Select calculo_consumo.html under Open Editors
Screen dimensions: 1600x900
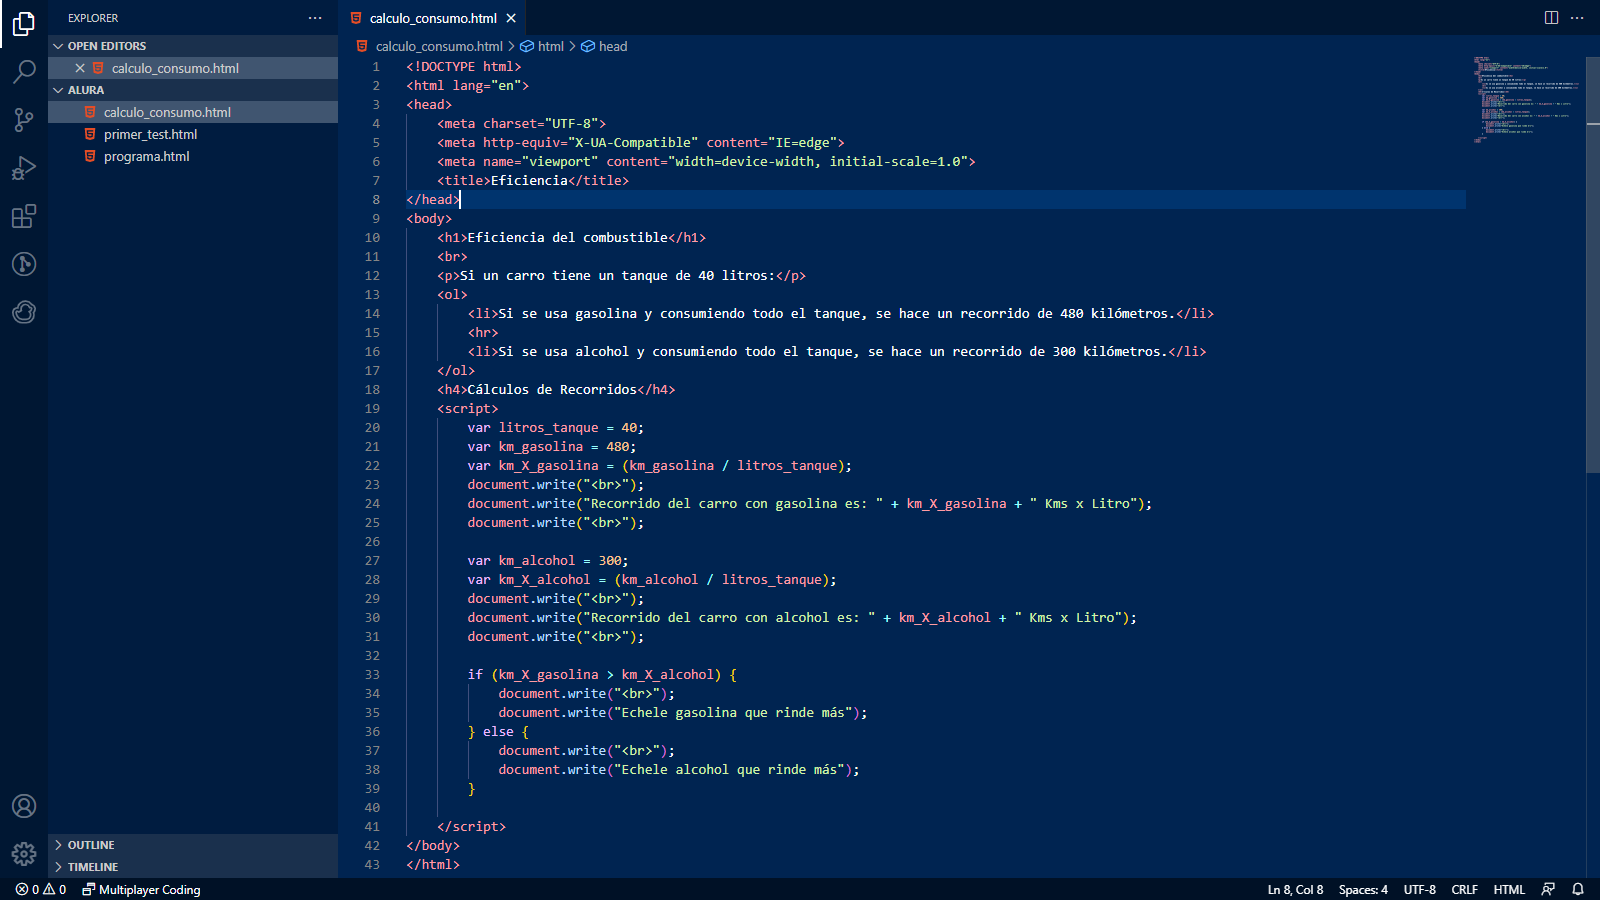click(x=193, y=68)
